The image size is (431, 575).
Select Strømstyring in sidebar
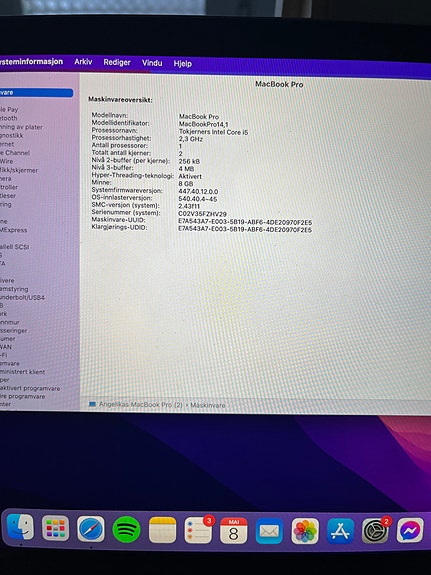[x=14, y=289]
